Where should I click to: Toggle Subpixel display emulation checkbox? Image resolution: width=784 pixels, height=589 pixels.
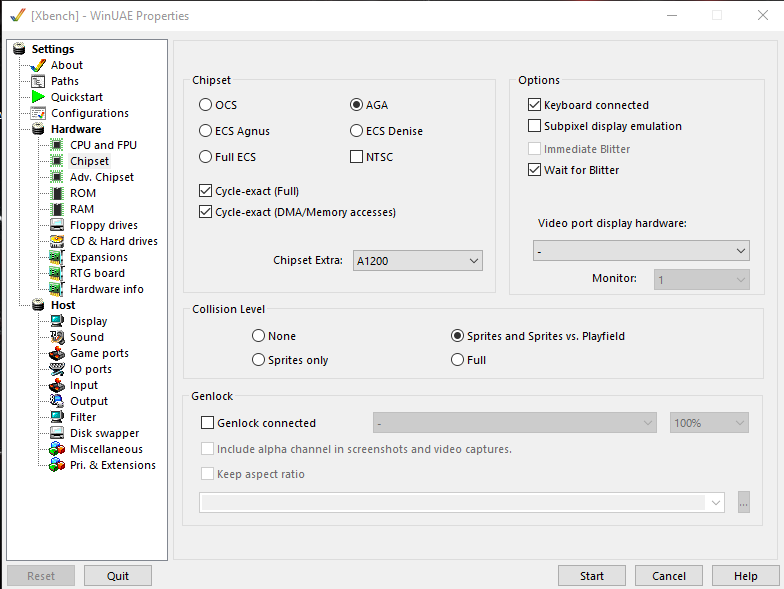(534, 126)
